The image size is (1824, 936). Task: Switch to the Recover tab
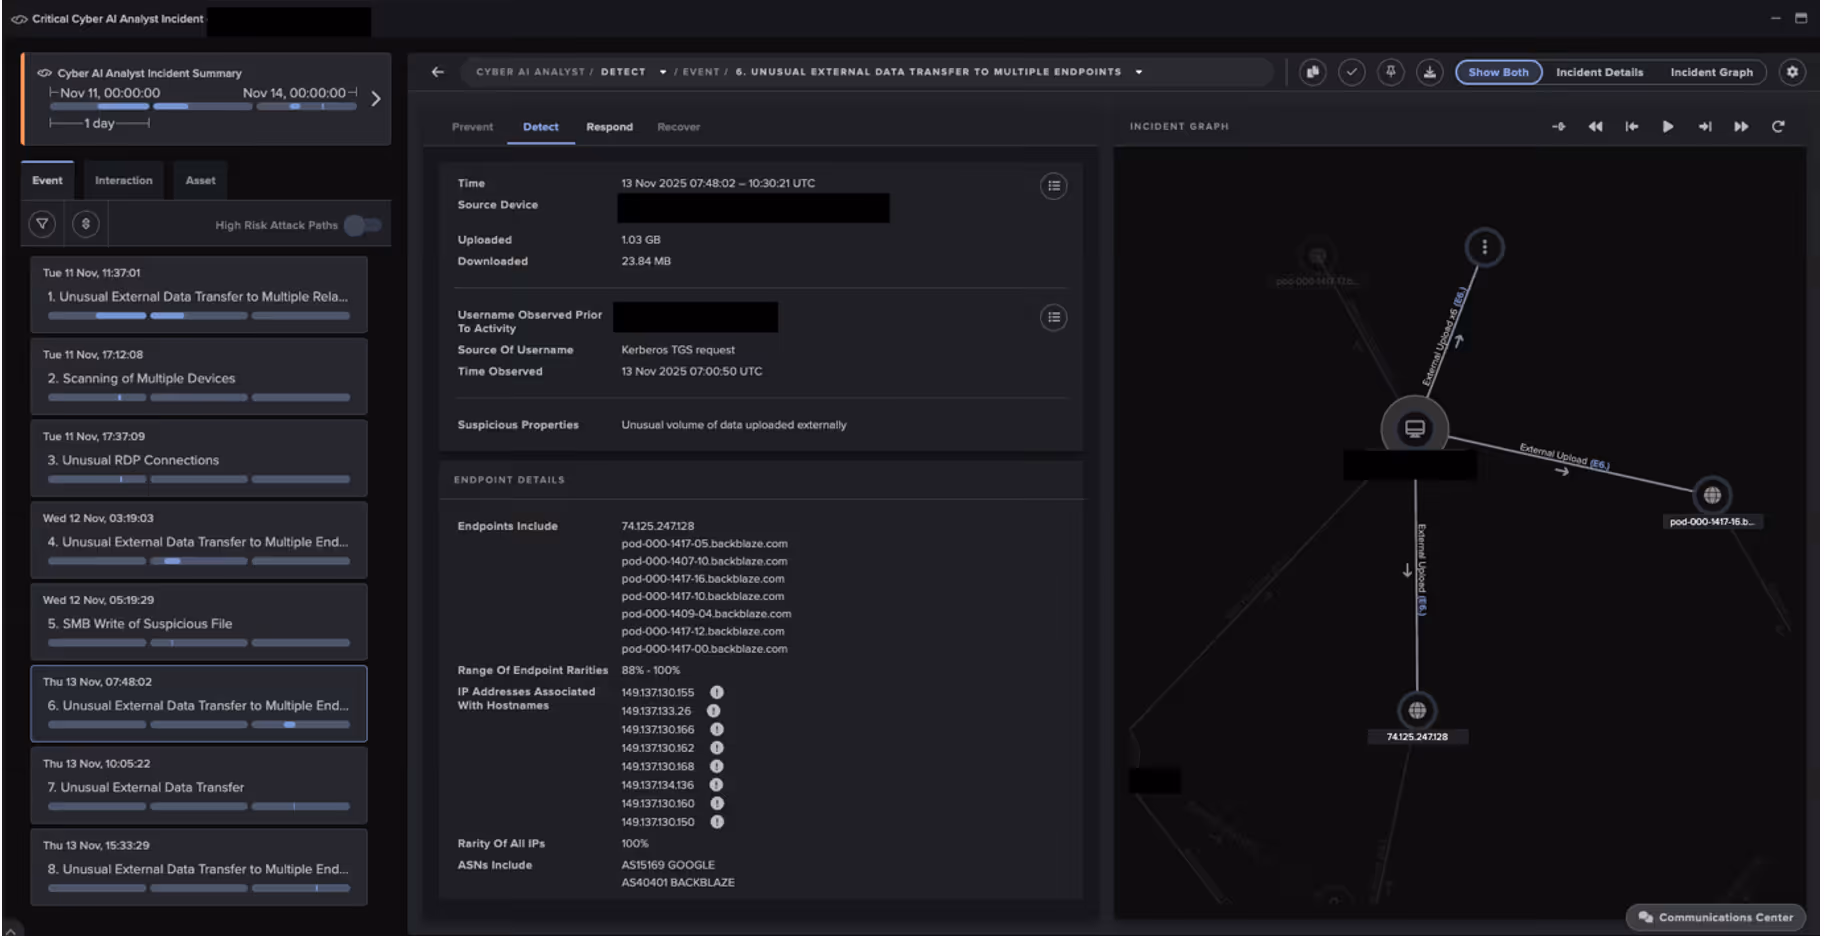pos(678,127)
